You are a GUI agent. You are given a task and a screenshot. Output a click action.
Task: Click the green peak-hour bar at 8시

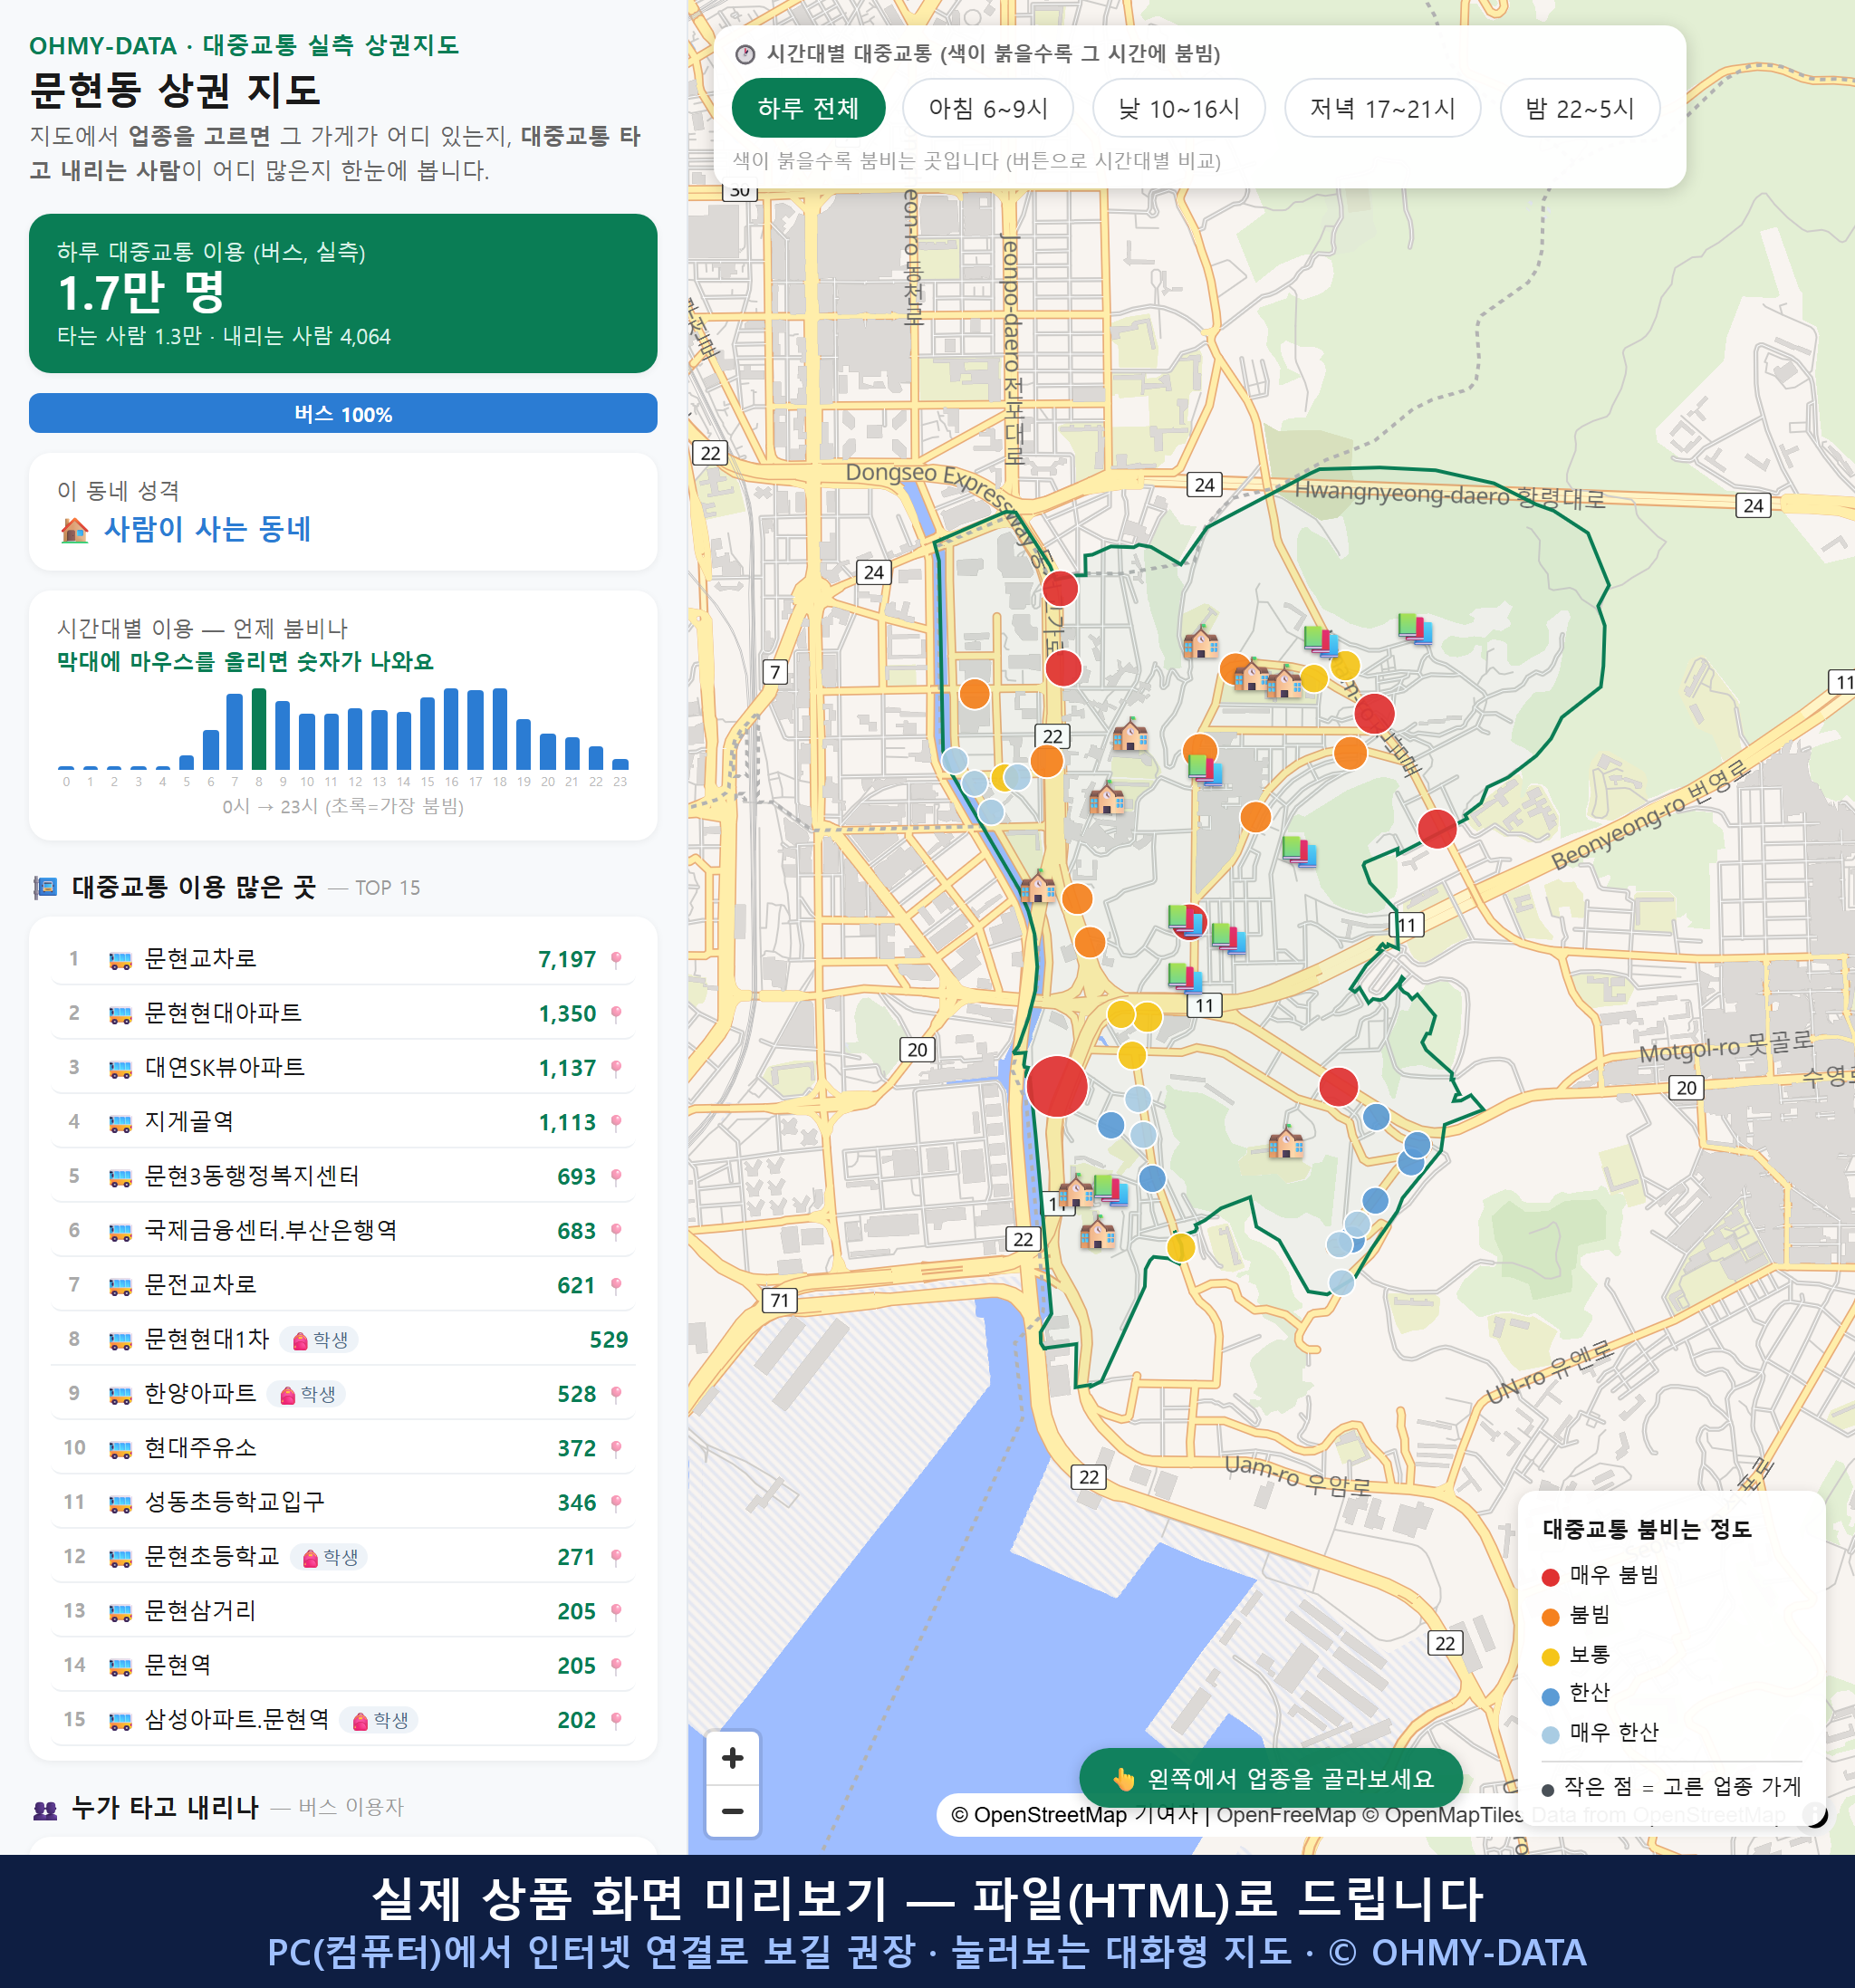pyautogui.click(x=259, y=729)
